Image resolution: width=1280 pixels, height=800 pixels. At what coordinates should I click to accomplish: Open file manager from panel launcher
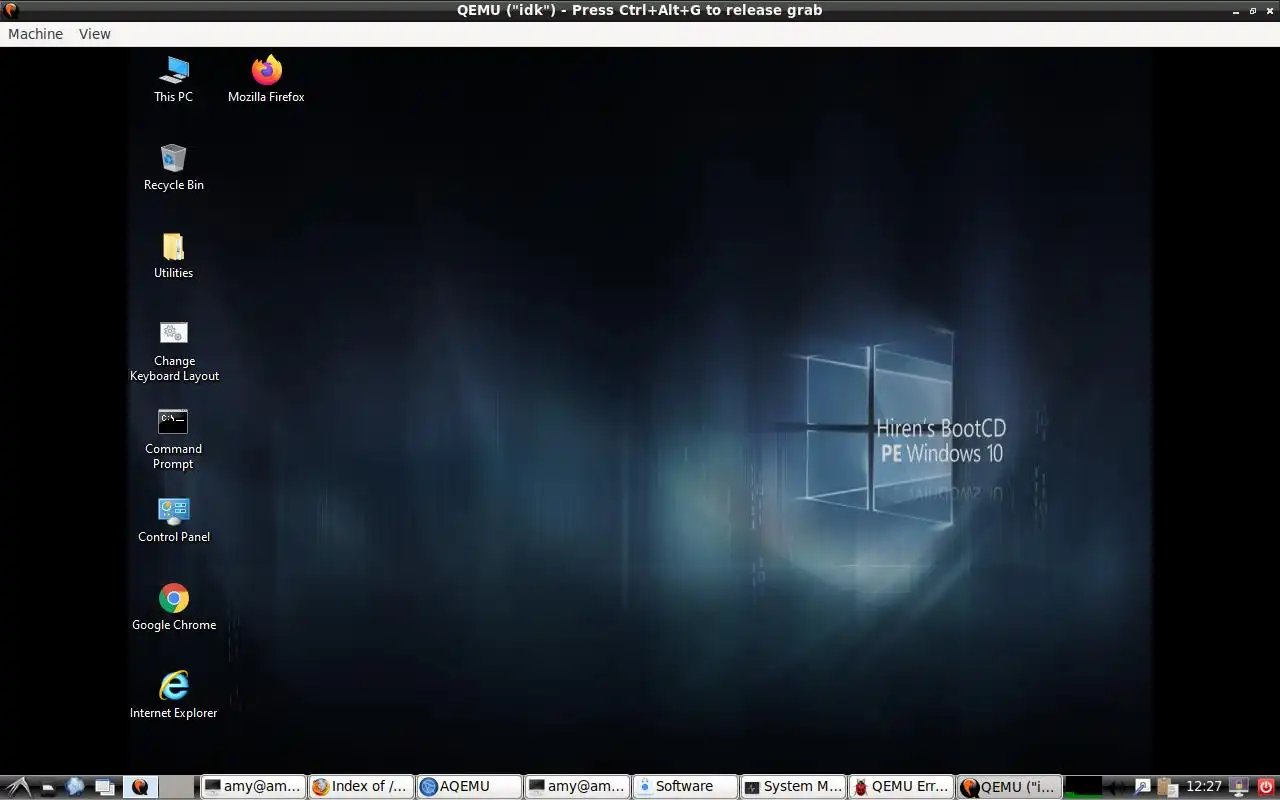click(x=47, y=787)
